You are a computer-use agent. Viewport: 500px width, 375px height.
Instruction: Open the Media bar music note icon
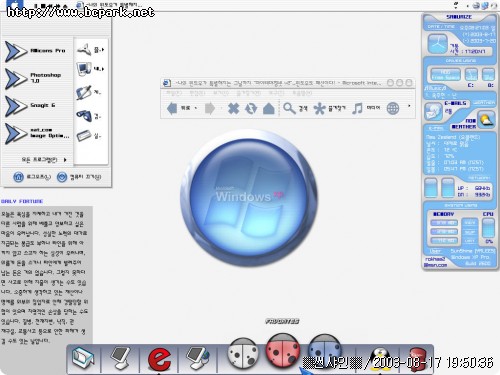pos(357,109)
